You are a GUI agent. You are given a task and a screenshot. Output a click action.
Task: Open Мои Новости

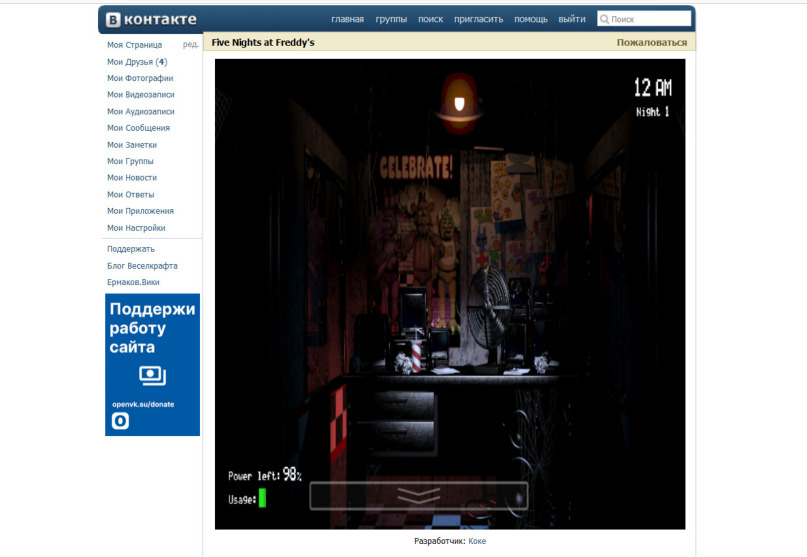(x=132, y=178)
